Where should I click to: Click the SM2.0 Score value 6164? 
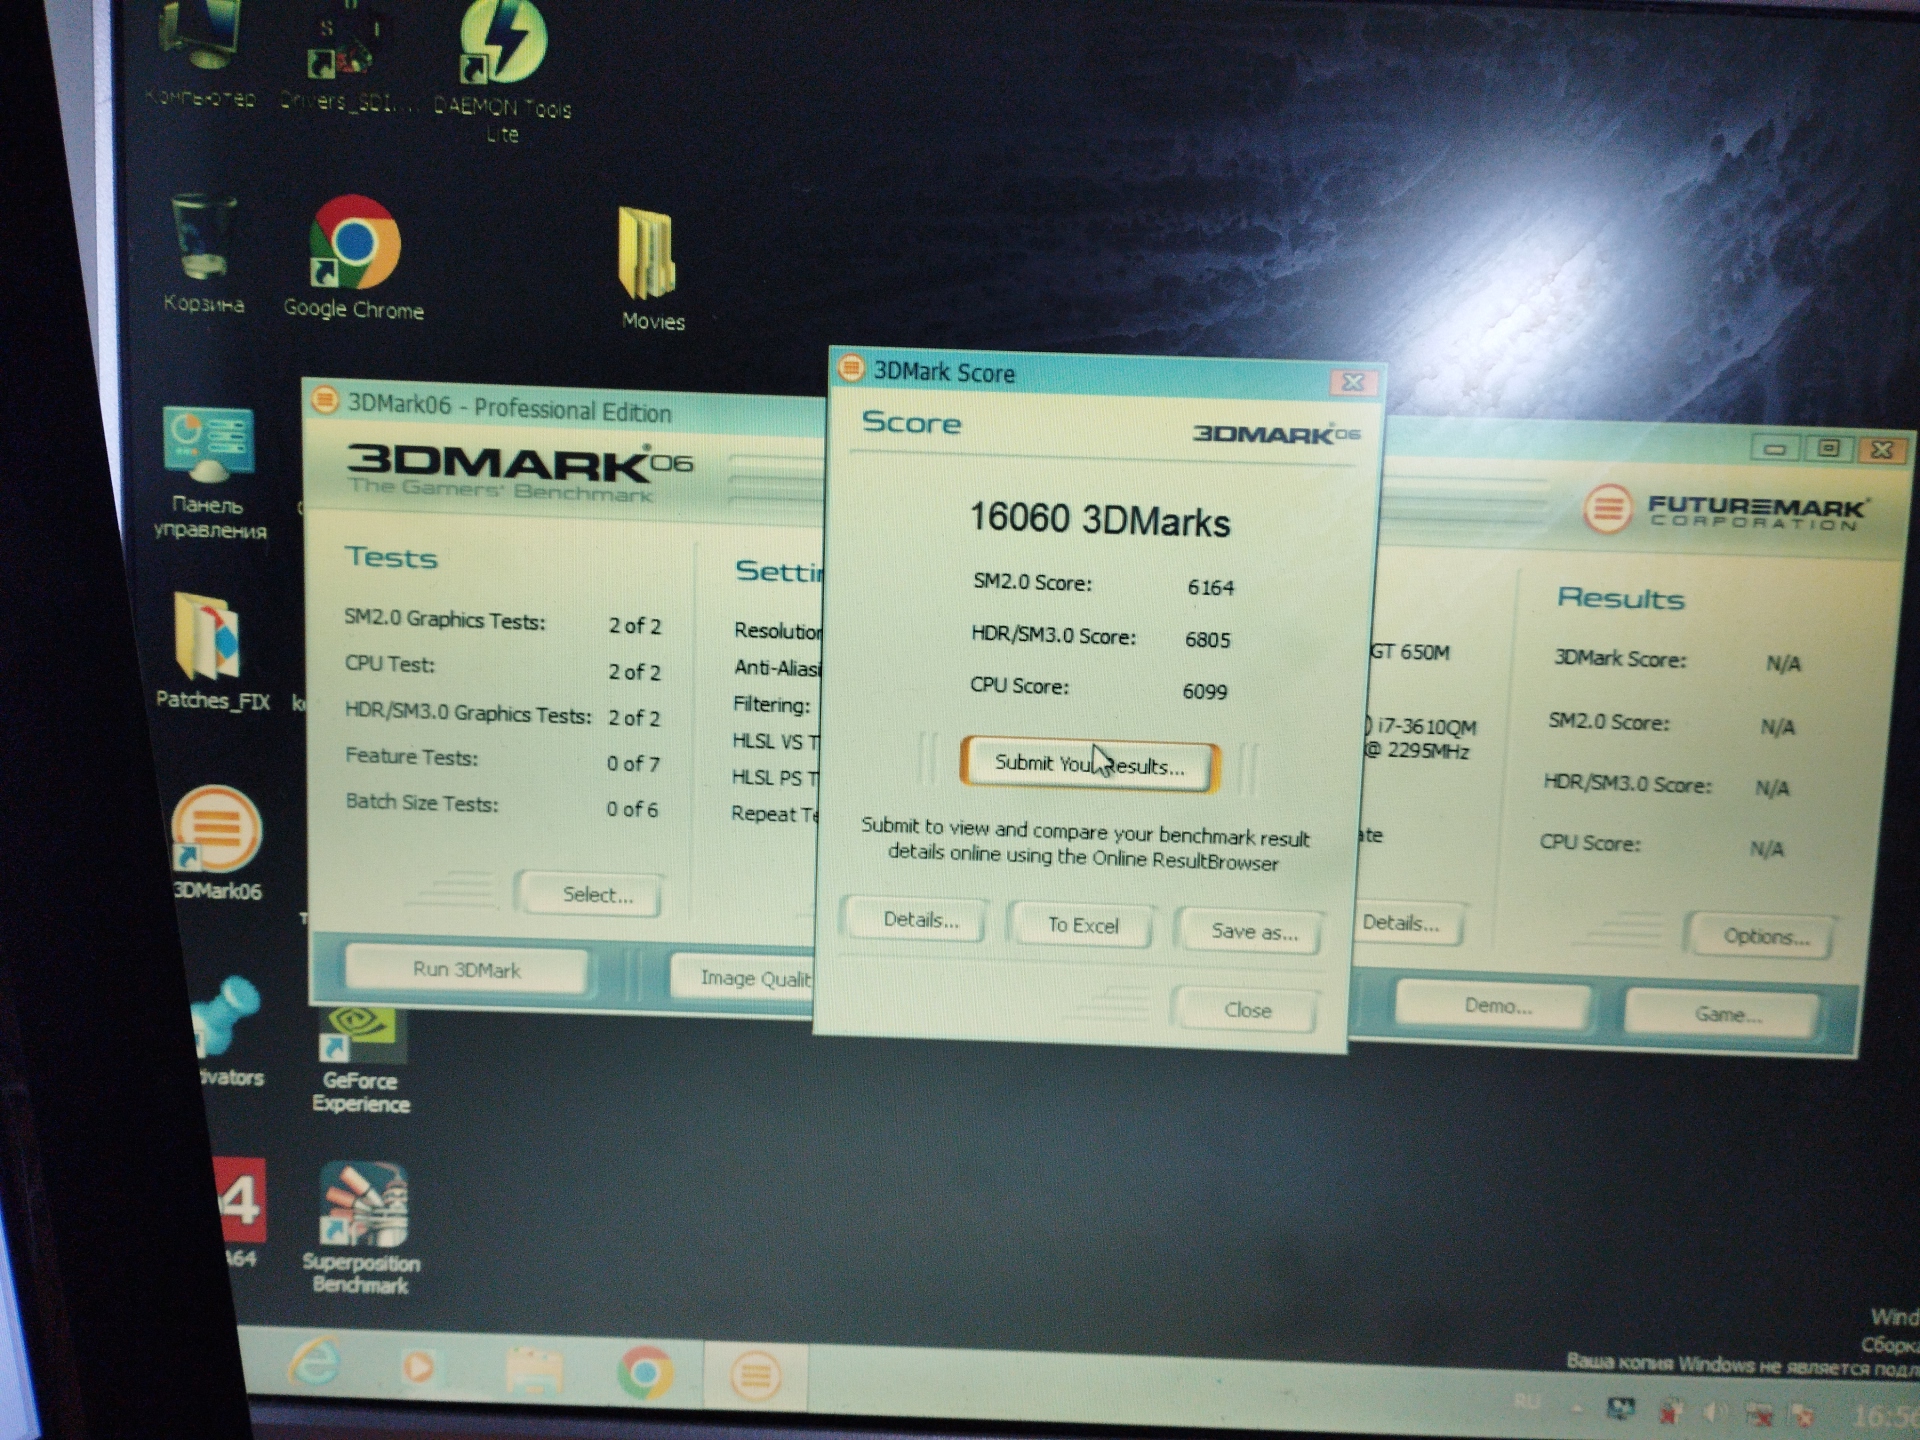pyautogui.click(x=1210, y=587)
